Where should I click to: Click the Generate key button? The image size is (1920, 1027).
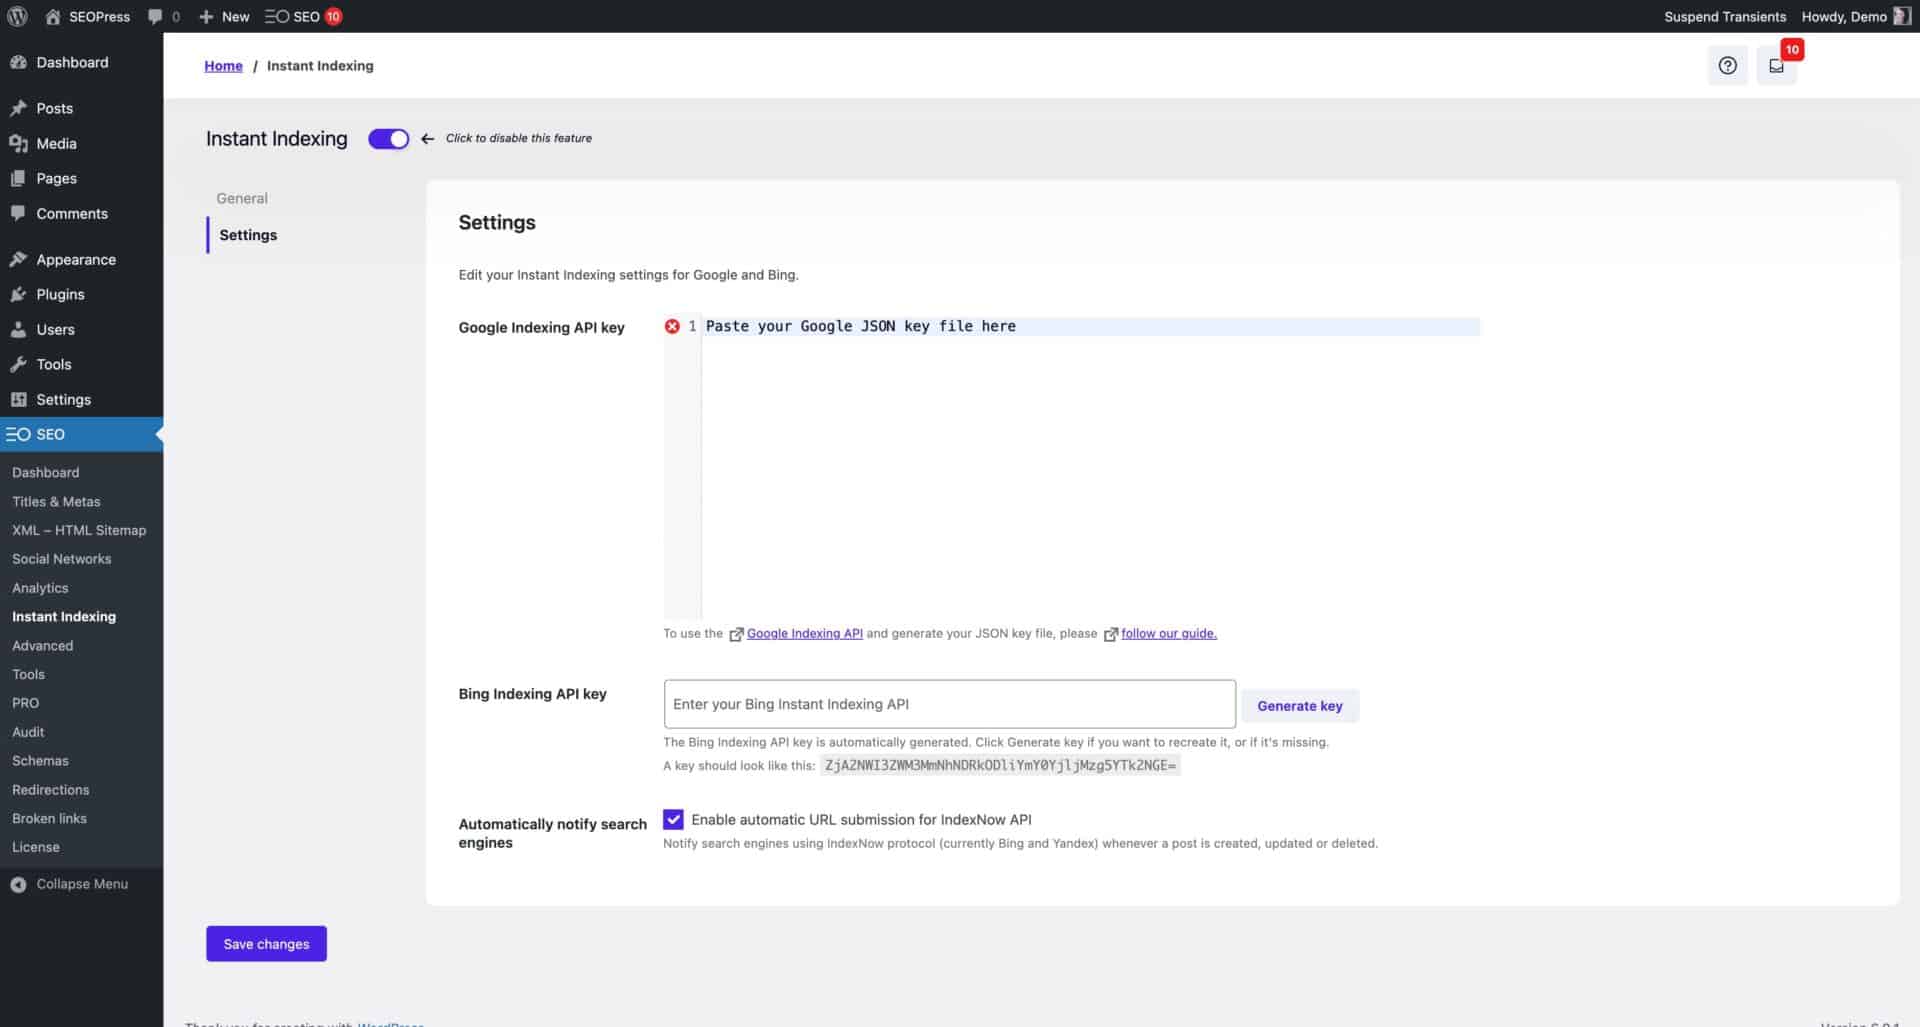(1299, 706)
